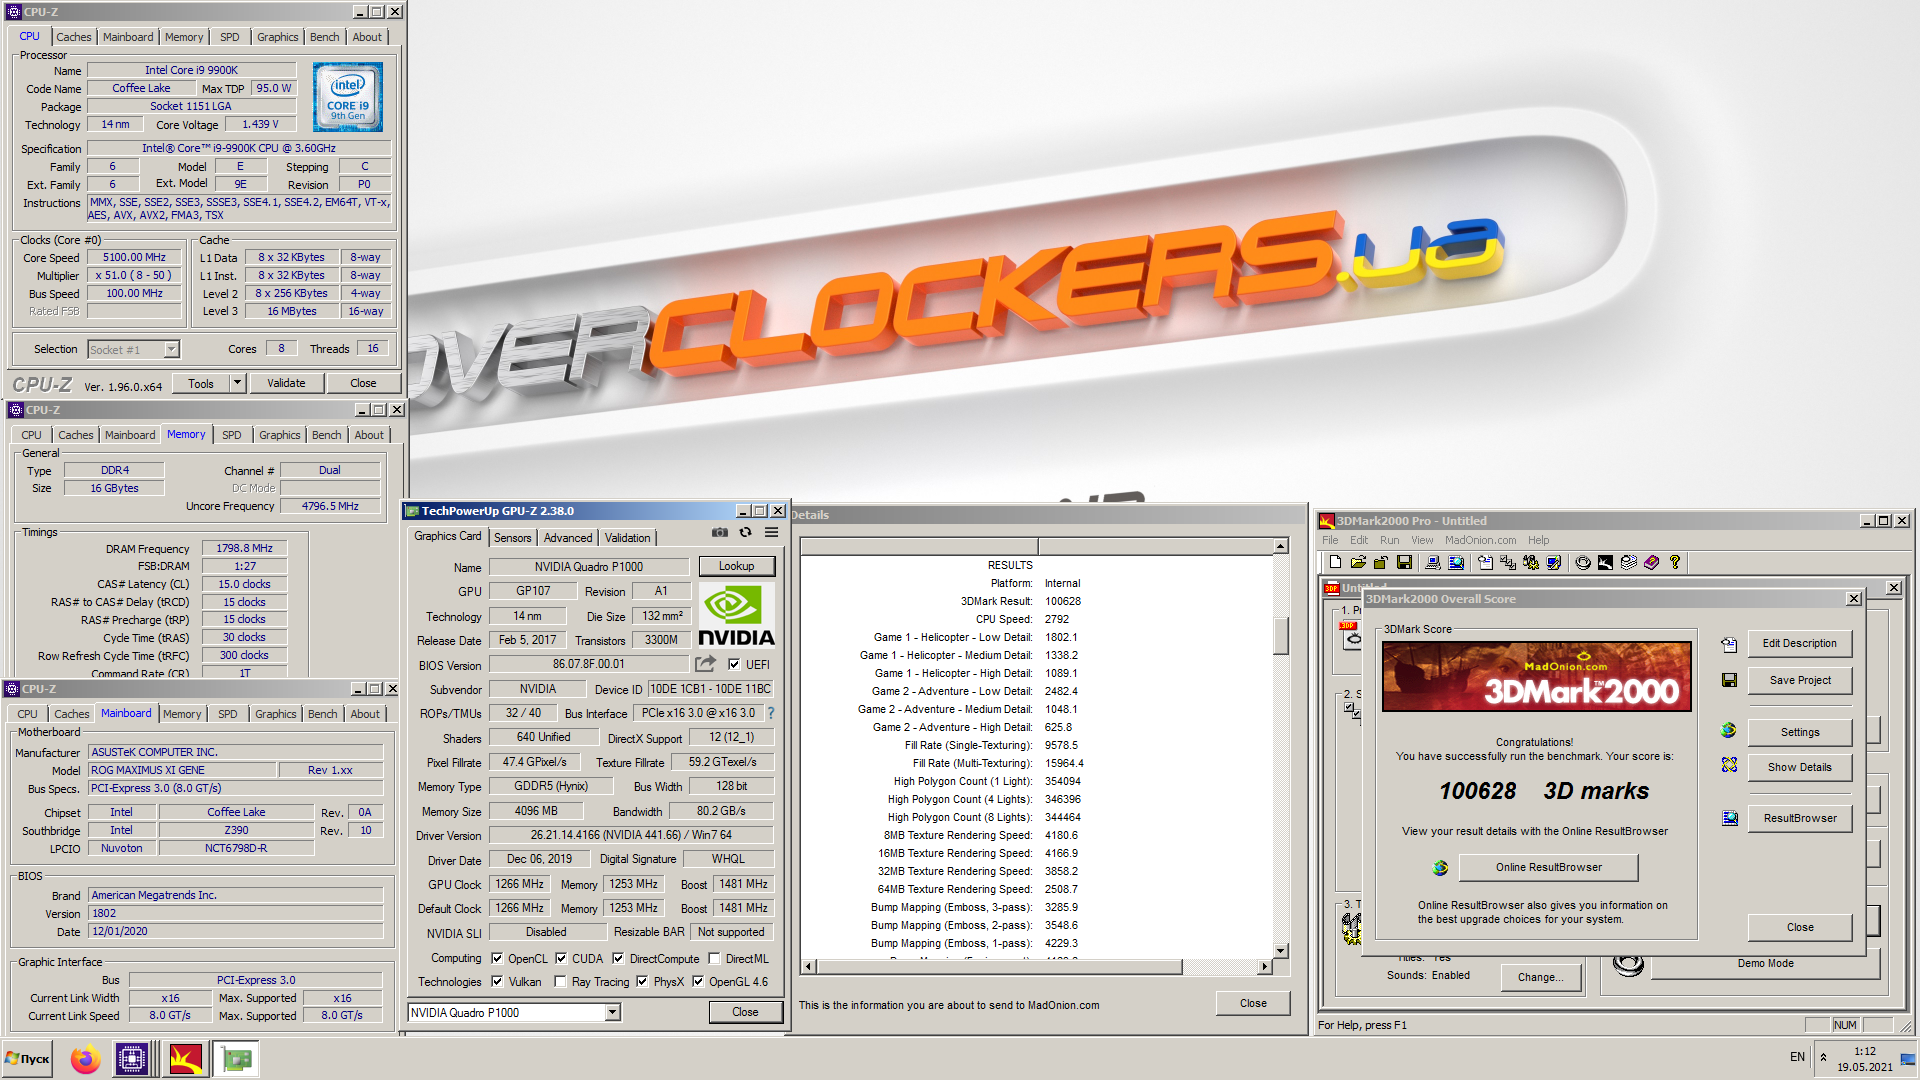The height and width of the screenshot is (1080, 1920).
Task: Toggle the UEFI checkbox in GPU-Z
Action: tap(734, 664)
